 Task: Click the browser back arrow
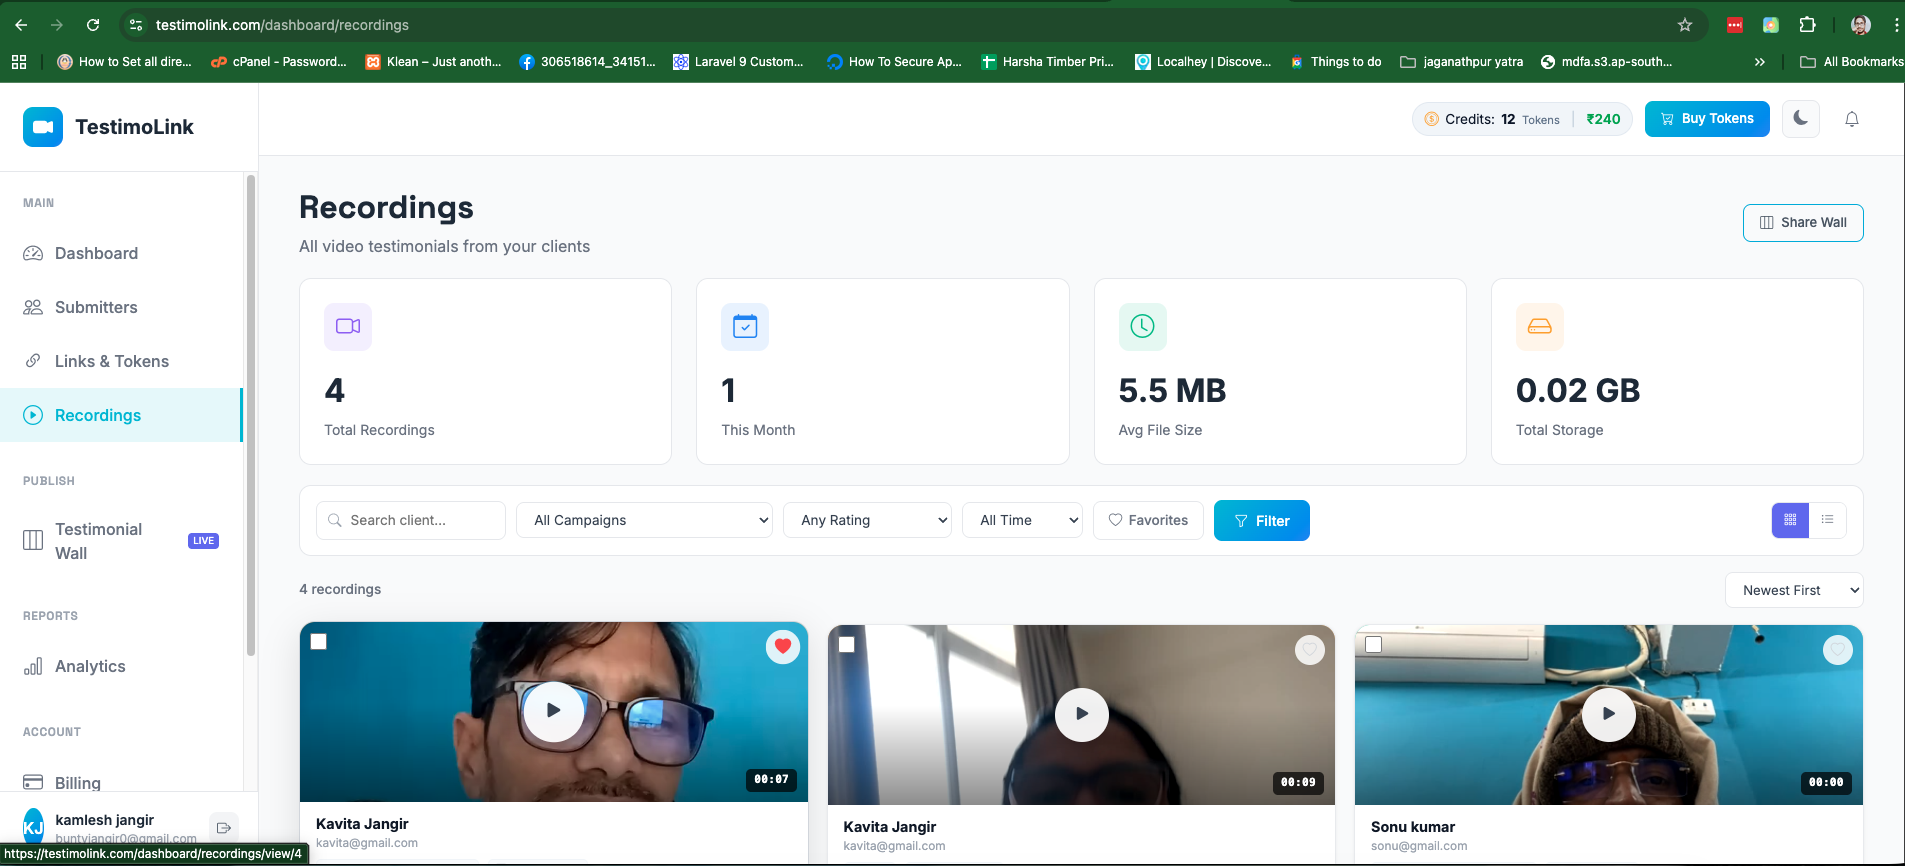click(21, 25)
